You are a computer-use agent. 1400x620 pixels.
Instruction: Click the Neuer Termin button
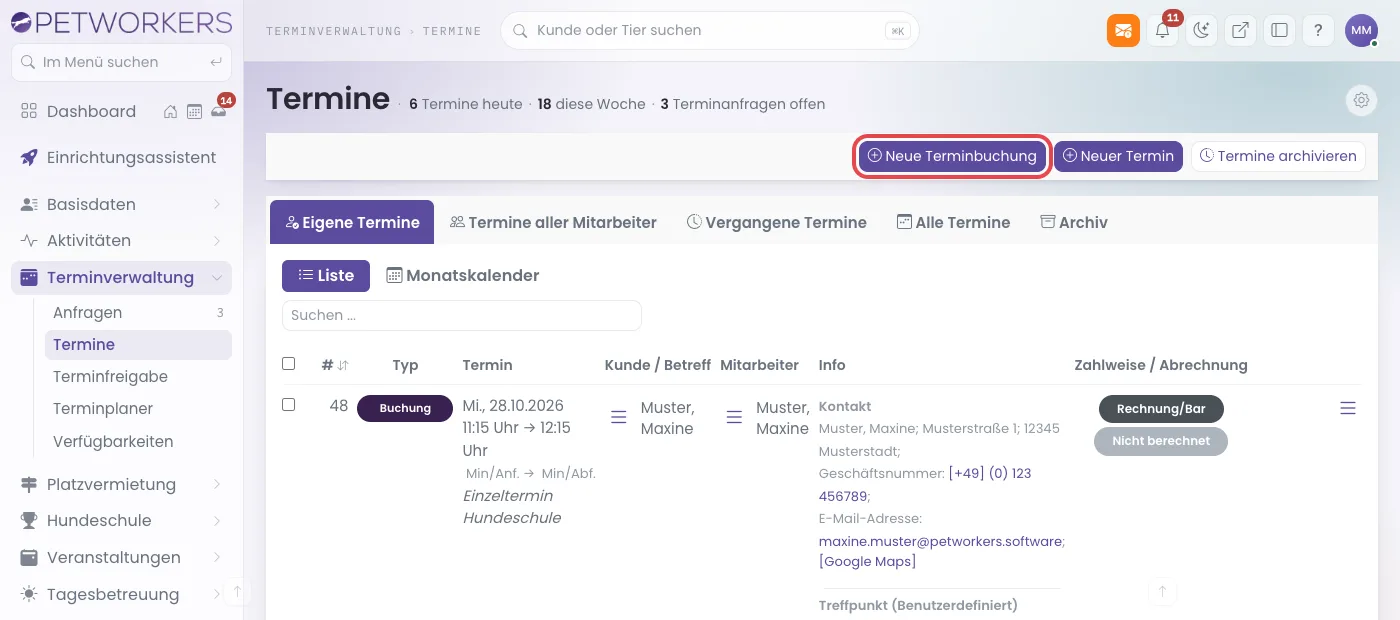pos(1118,156)
